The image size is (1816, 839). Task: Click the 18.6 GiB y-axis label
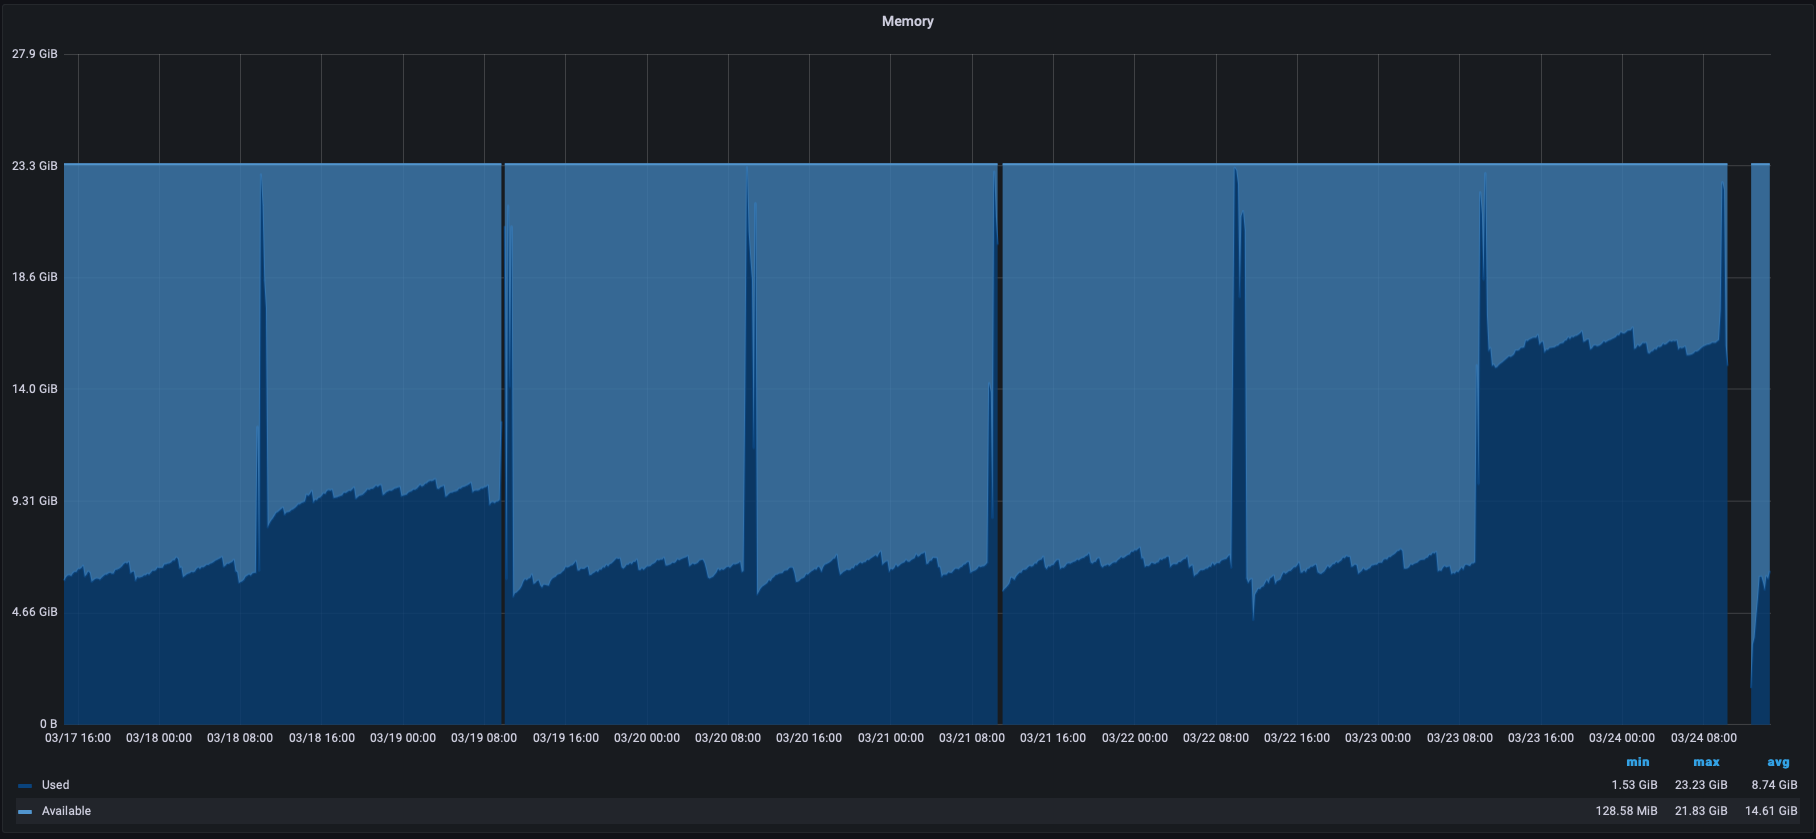click(35, 277)
